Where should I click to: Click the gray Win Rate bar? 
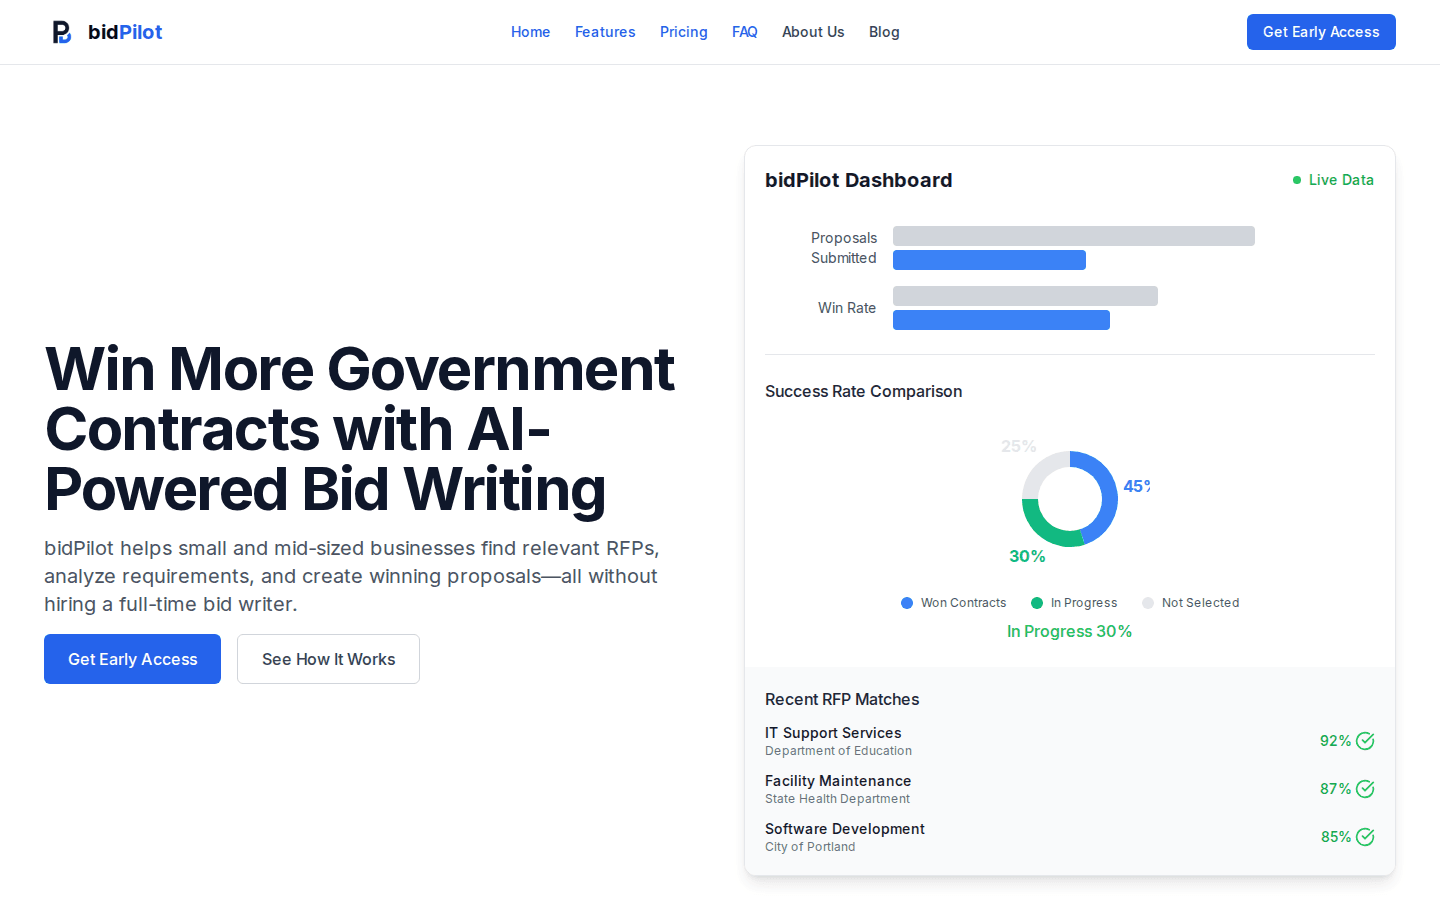pyautogui.click(x=1025, y=296)
